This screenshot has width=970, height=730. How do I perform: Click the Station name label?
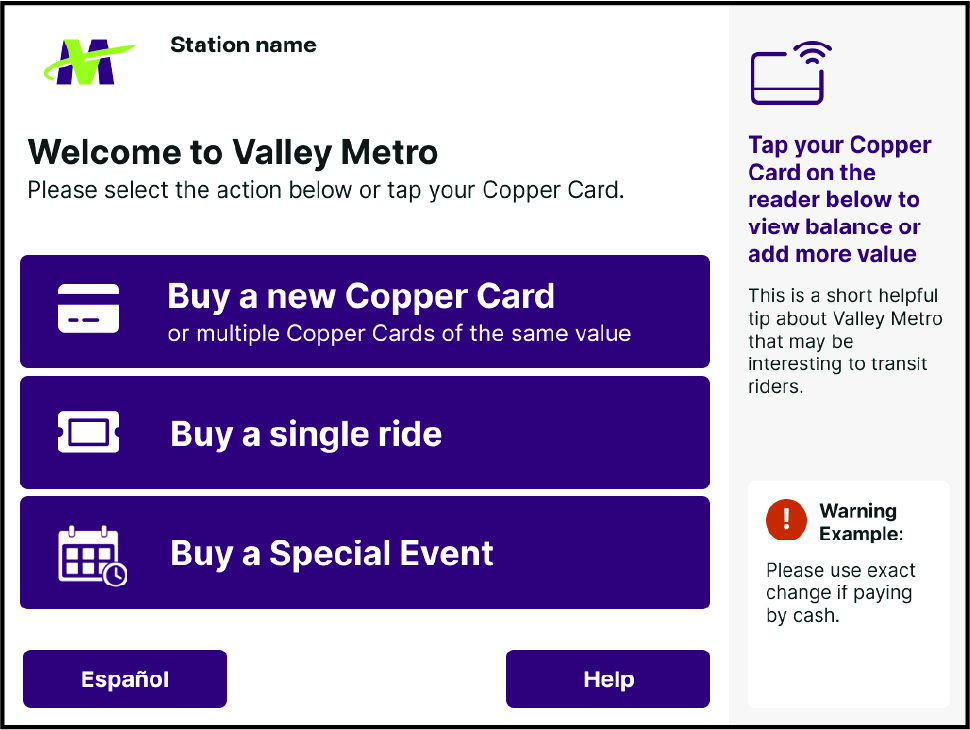243,45
